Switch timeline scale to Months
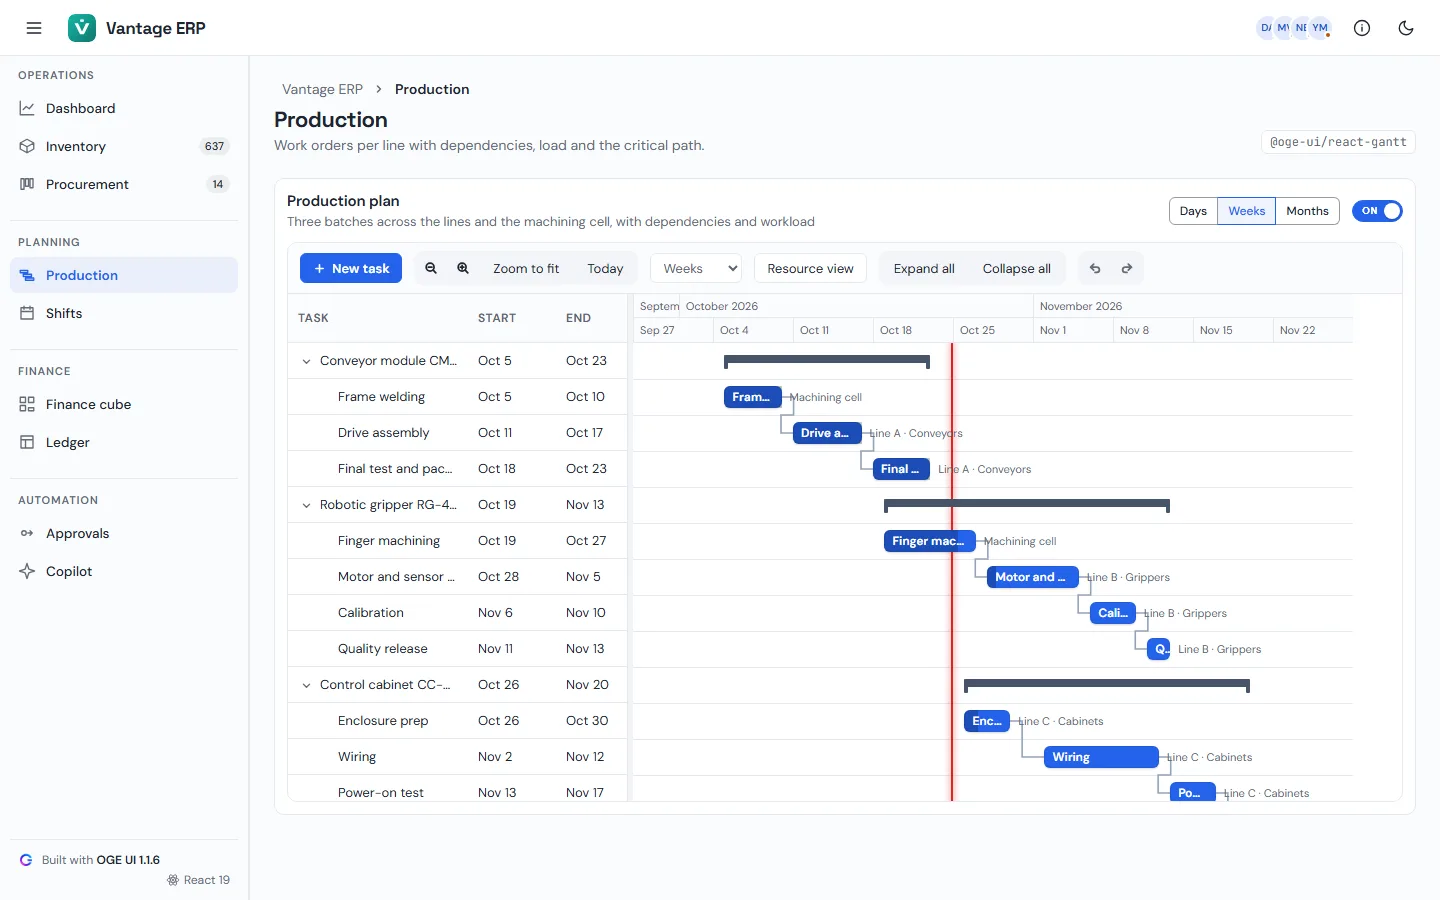1440x900 pixels. [1307, 211]
